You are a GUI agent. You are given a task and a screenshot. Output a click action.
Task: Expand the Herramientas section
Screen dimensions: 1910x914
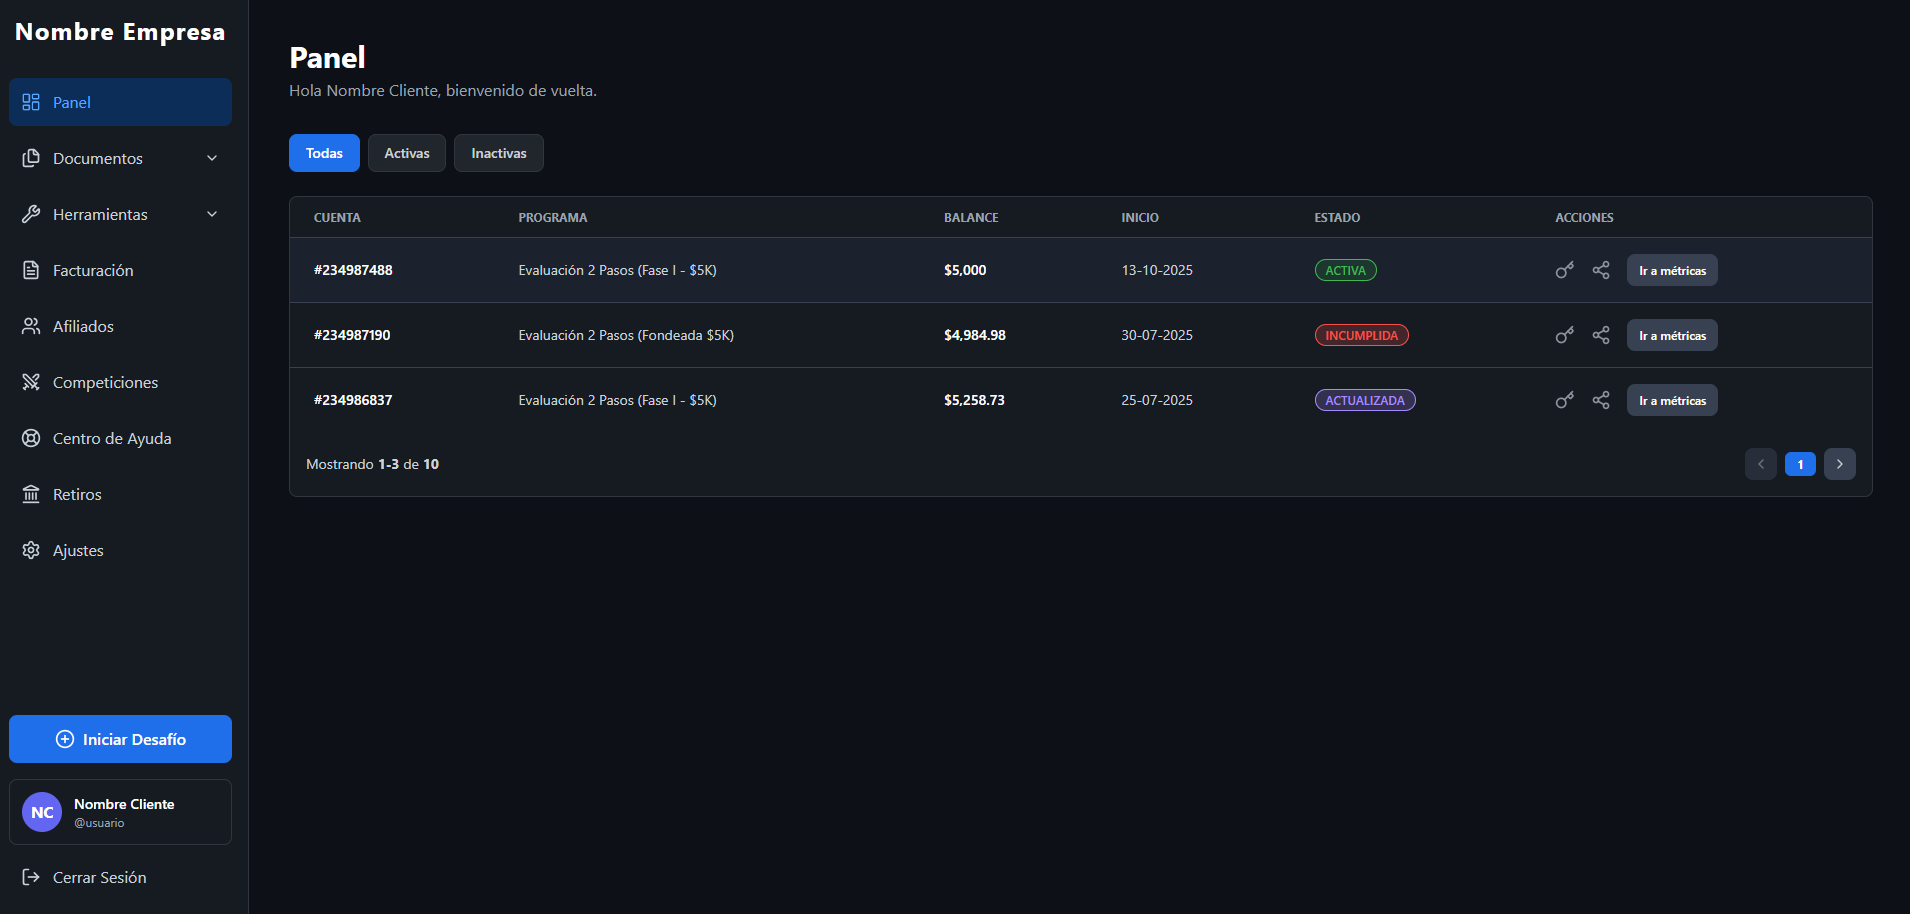pos(119,213)
